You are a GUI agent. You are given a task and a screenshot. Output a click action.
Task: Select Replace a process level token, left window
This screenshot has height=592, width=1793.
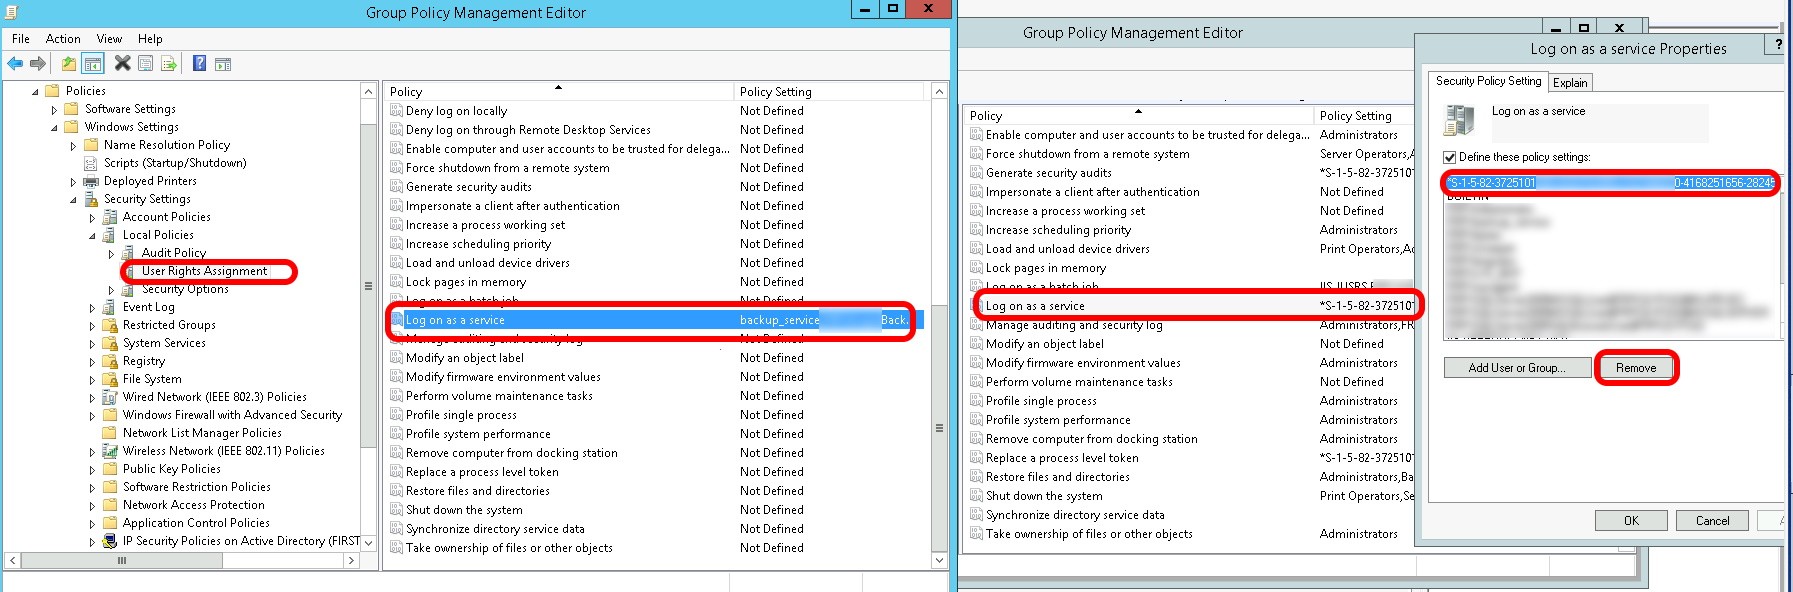482,472
